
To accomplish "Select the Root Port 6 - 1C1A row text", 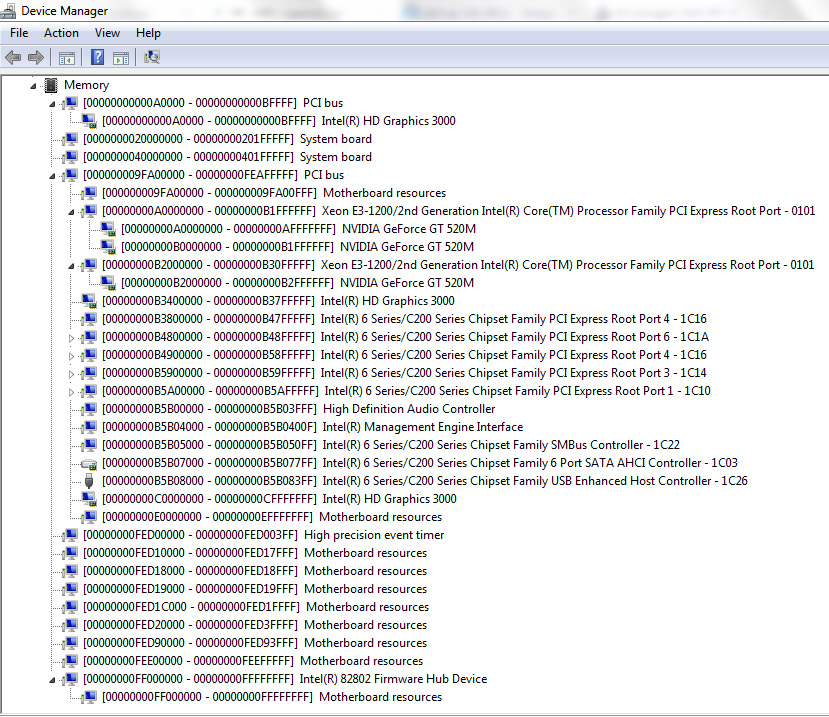I will [x=514, y=337].
